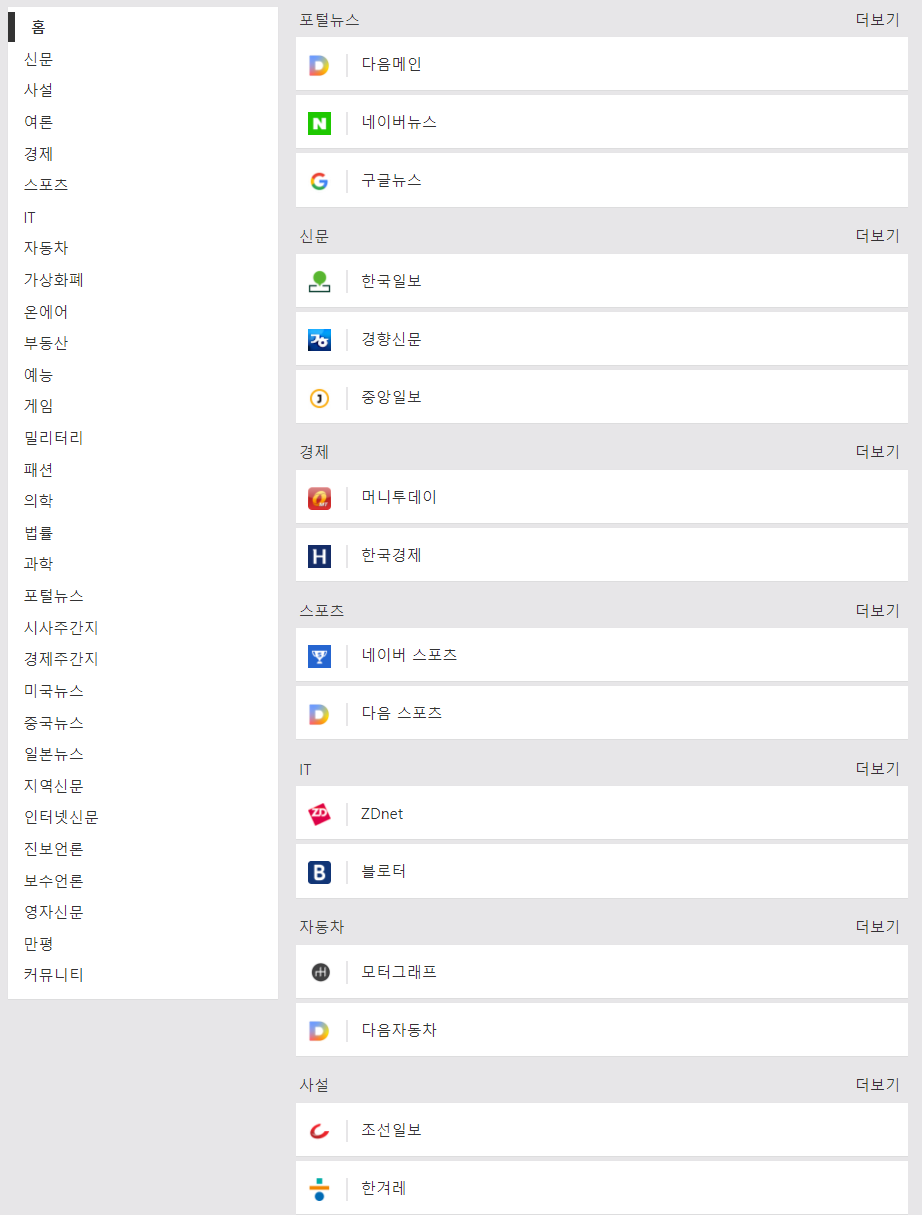Click the Daum icon beside 다음 스포츠
This screenshot has height=1215, width=922.
pyautogui.click(x=319, y=714)
